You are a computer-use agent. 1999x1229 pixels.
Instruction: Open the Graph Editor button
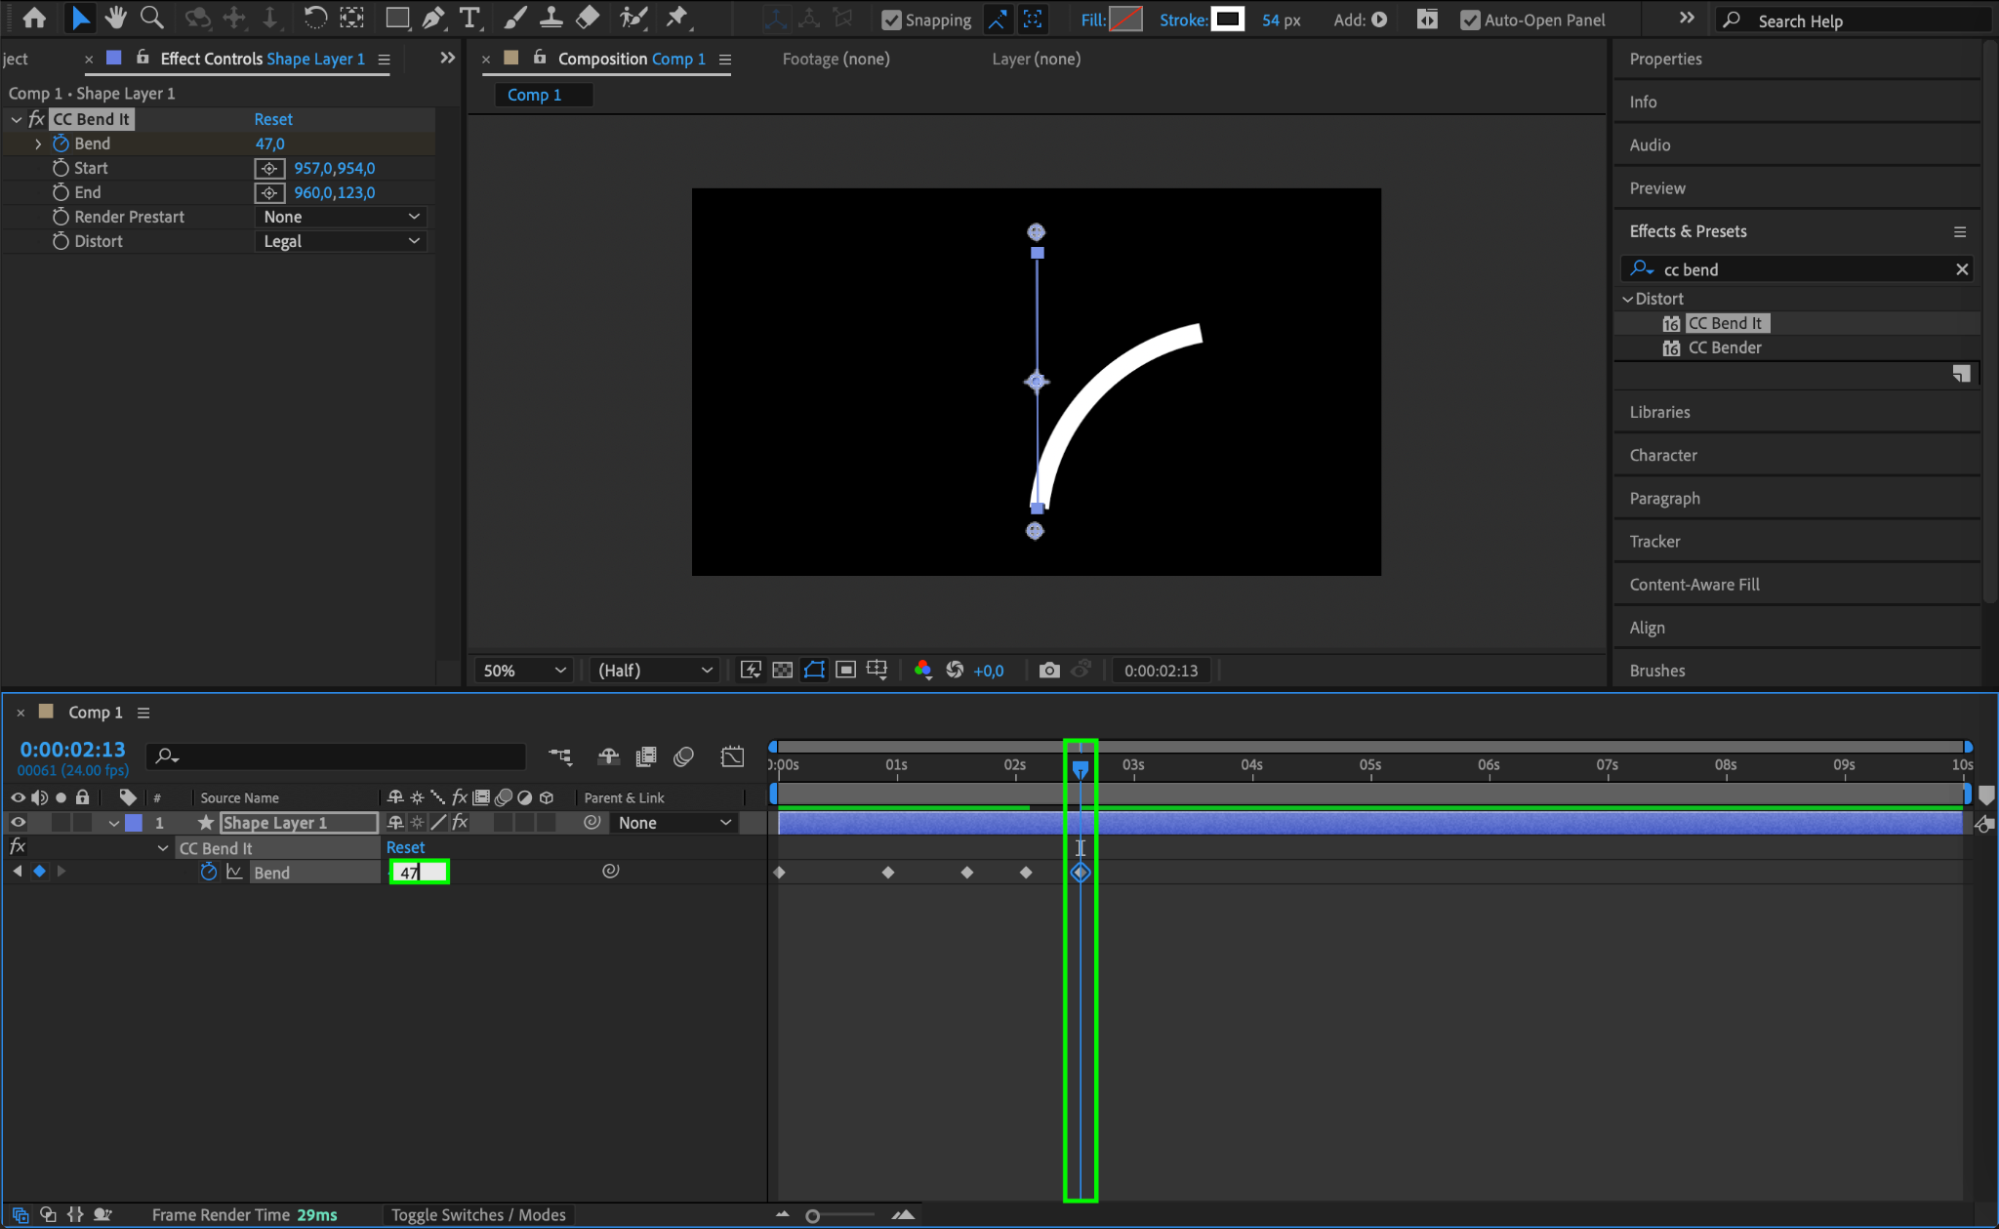[x=732, y=757]
